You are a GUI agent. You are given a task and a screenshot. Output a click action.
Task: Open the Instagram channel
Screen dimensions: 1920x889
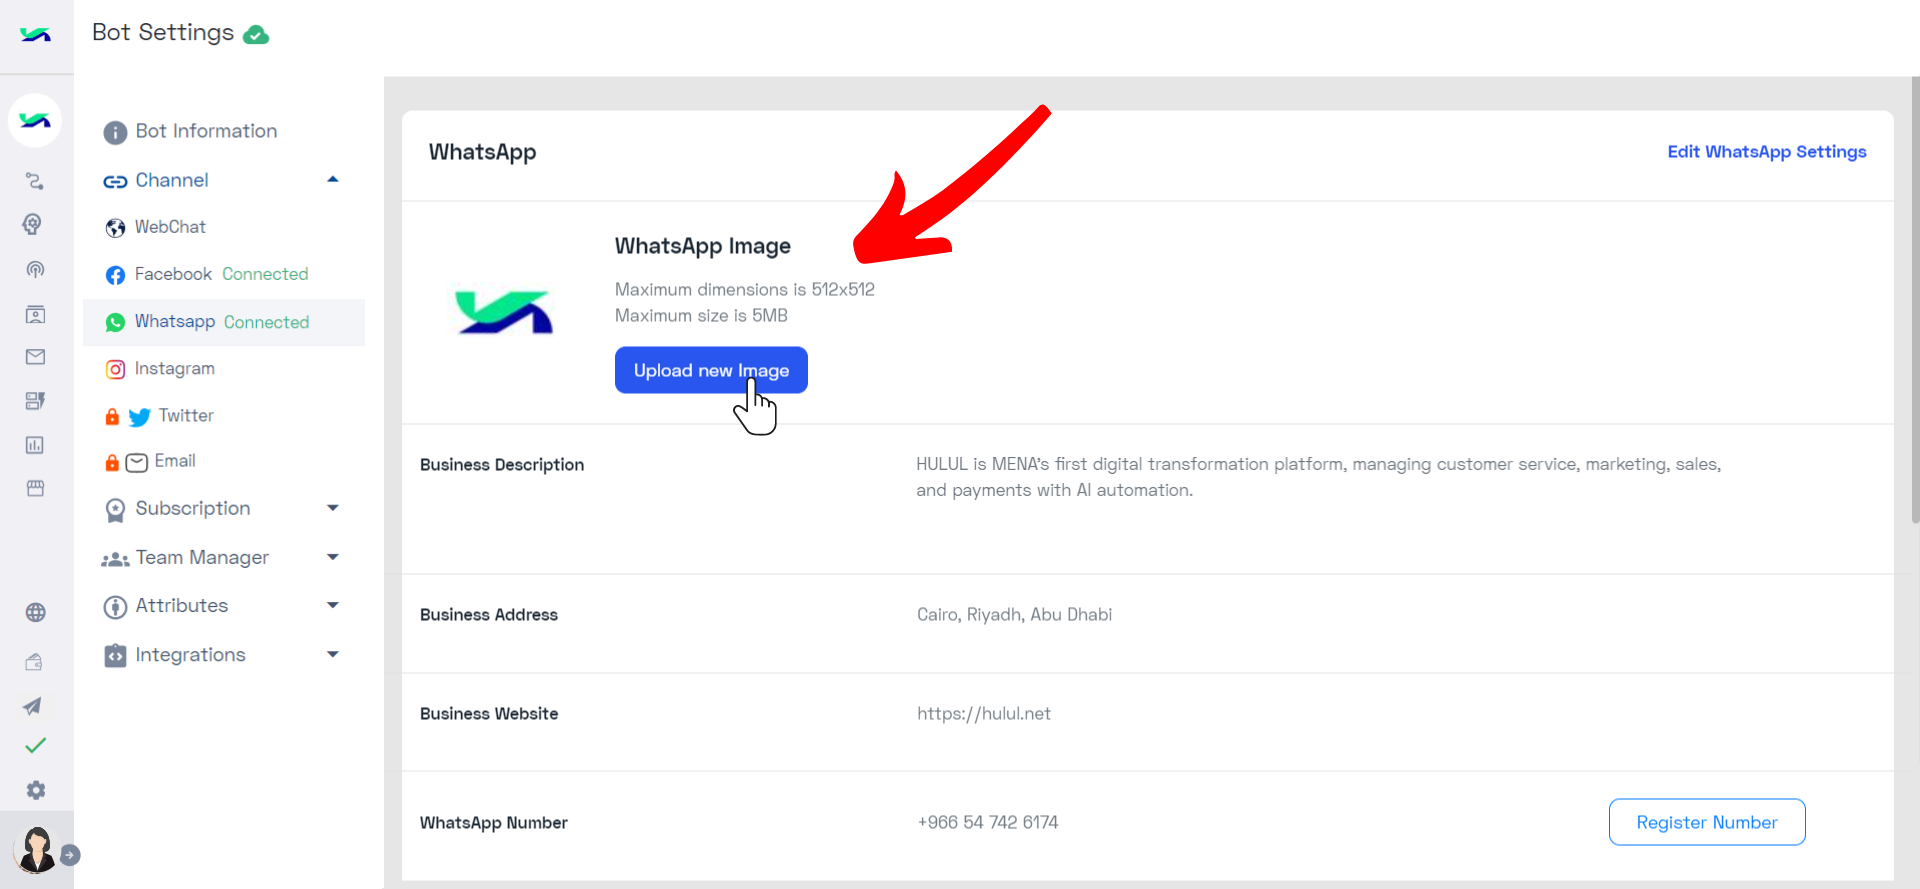click(160, 369)
